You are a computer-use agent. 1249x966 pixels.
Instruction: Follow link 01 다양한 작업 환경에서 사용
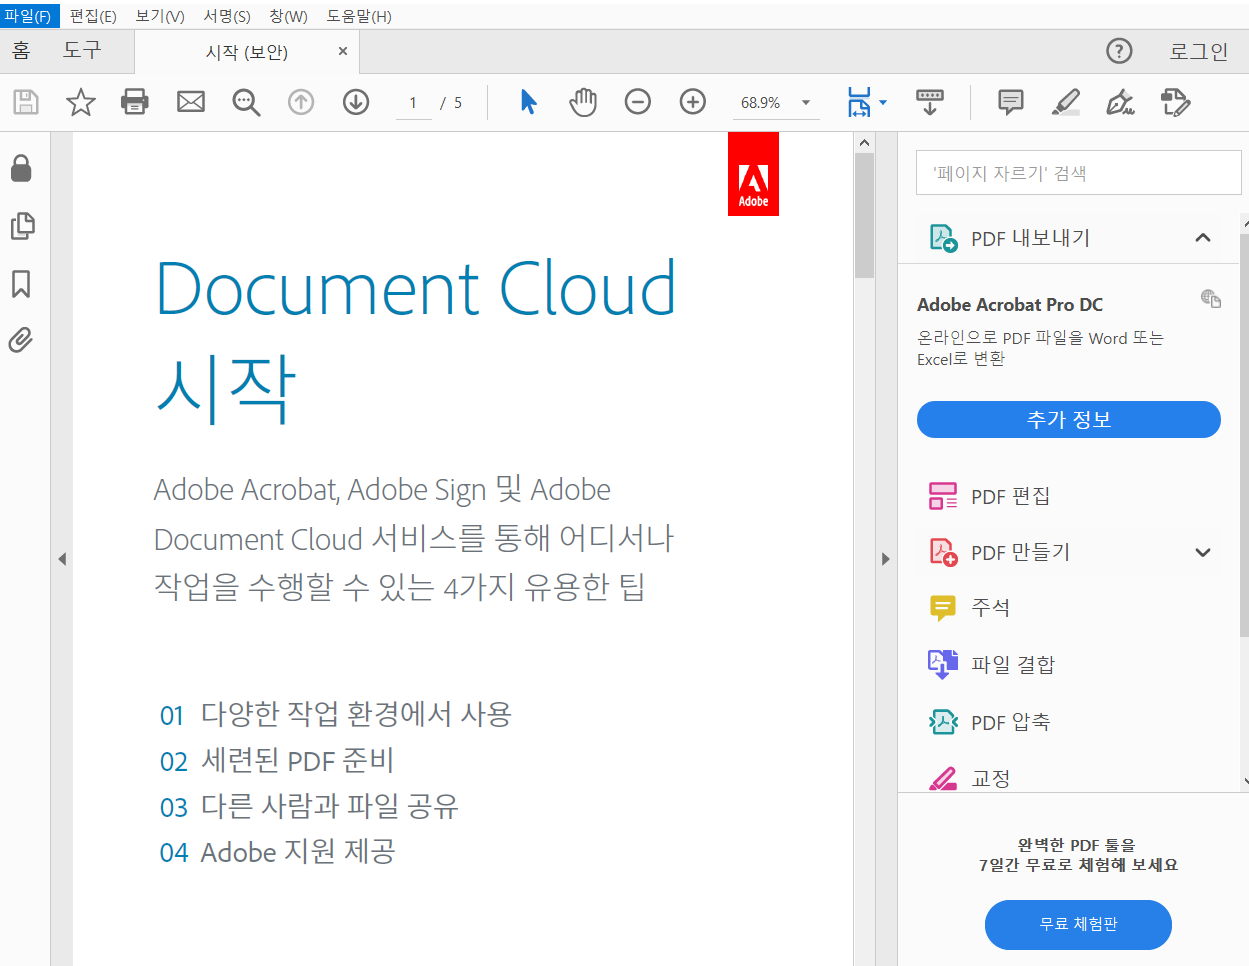tap(336, 715)
